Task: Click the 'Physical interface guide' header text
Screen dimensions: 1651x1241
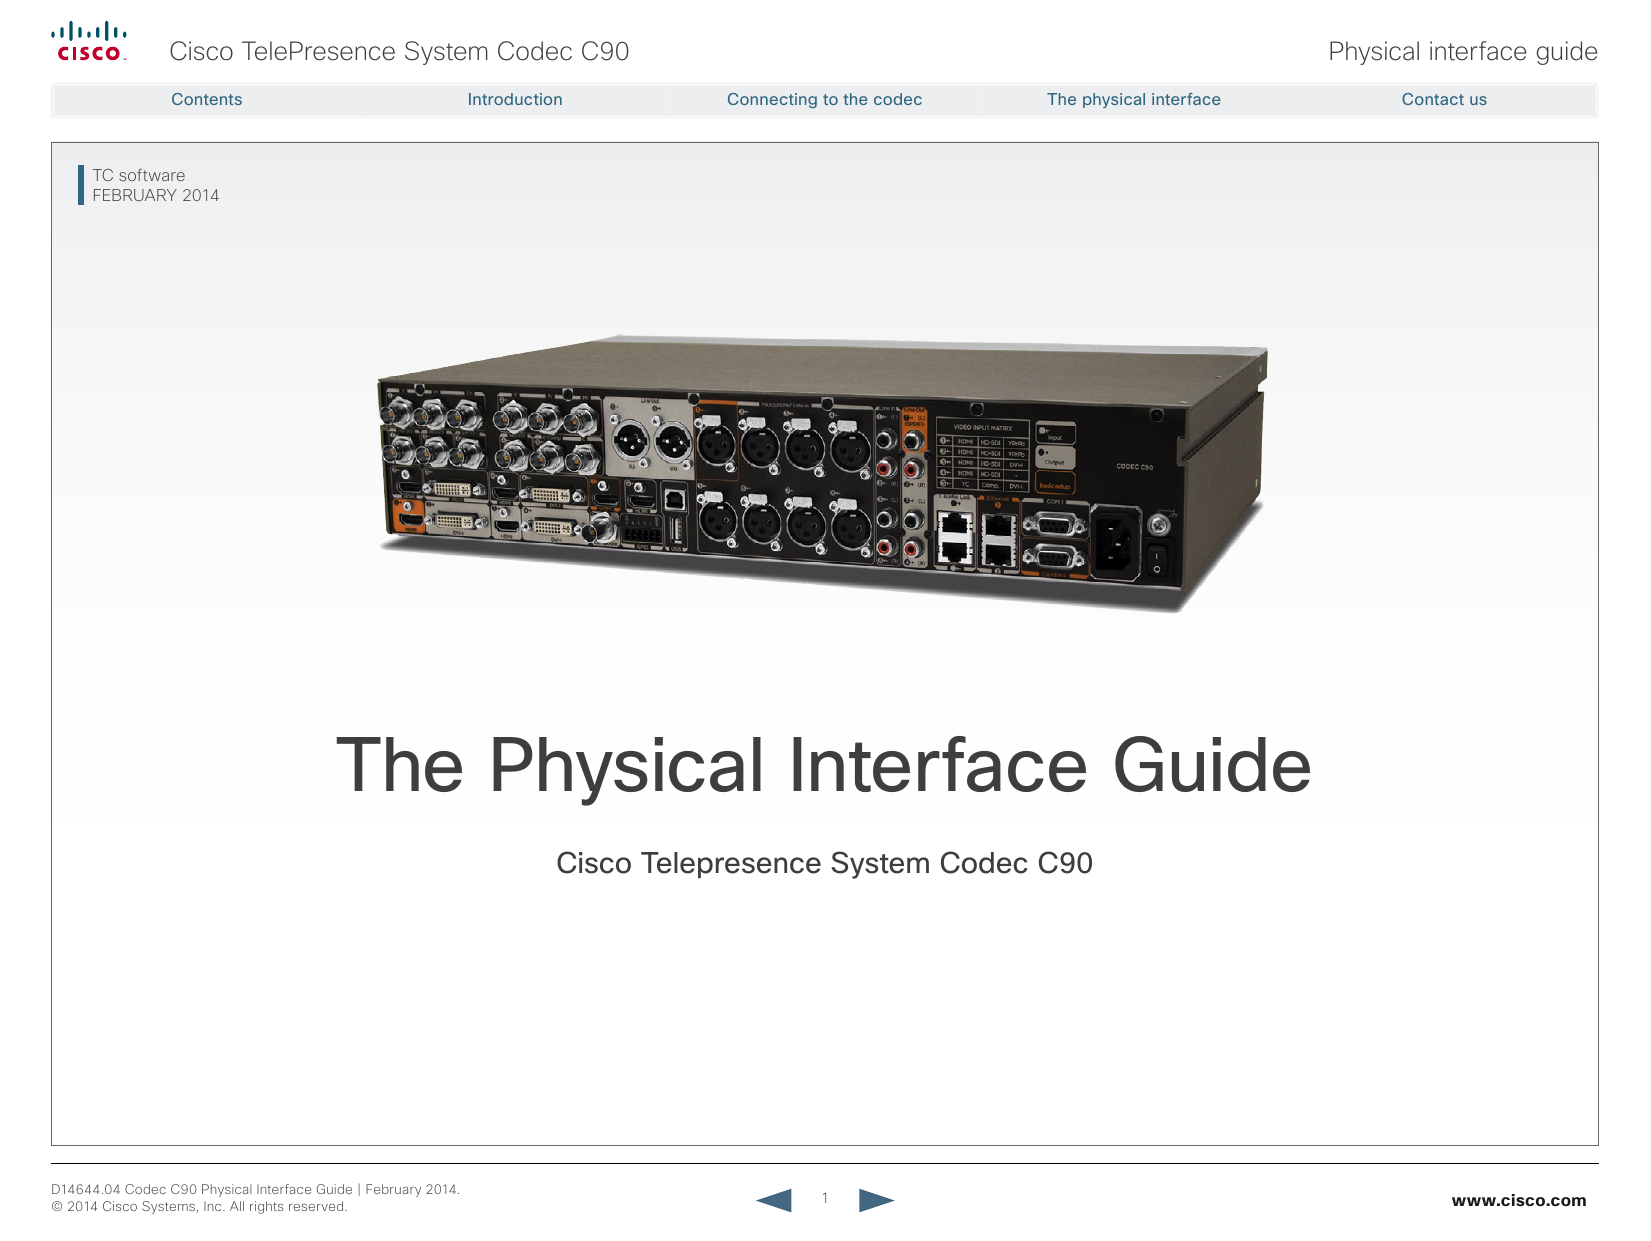Action: 1462,52
